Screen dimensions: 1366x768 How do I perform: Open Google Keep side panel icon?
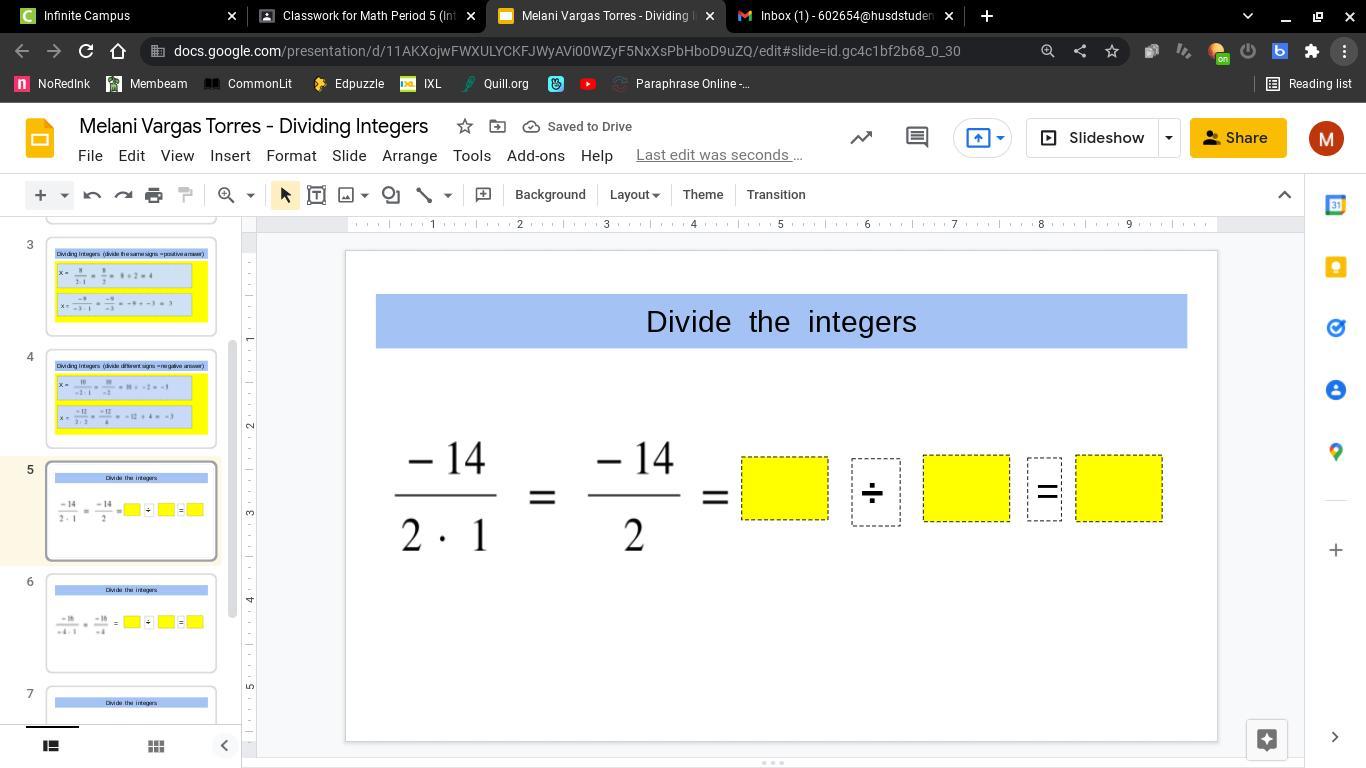click(1335, 266)
